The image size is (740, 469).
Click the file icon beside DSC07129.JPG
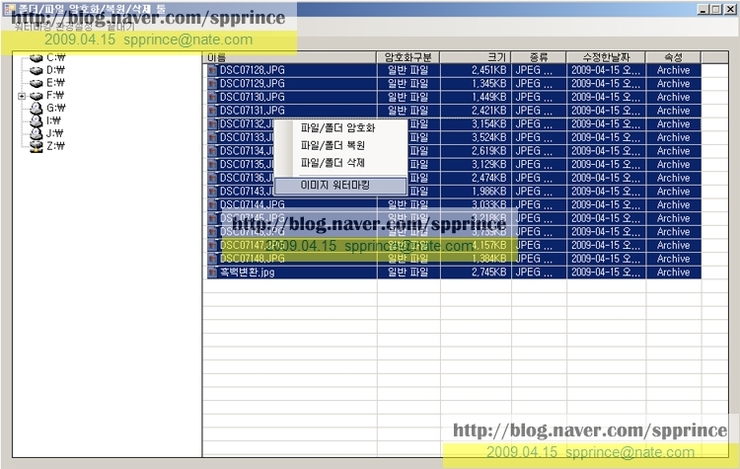[x=213, y=84]
